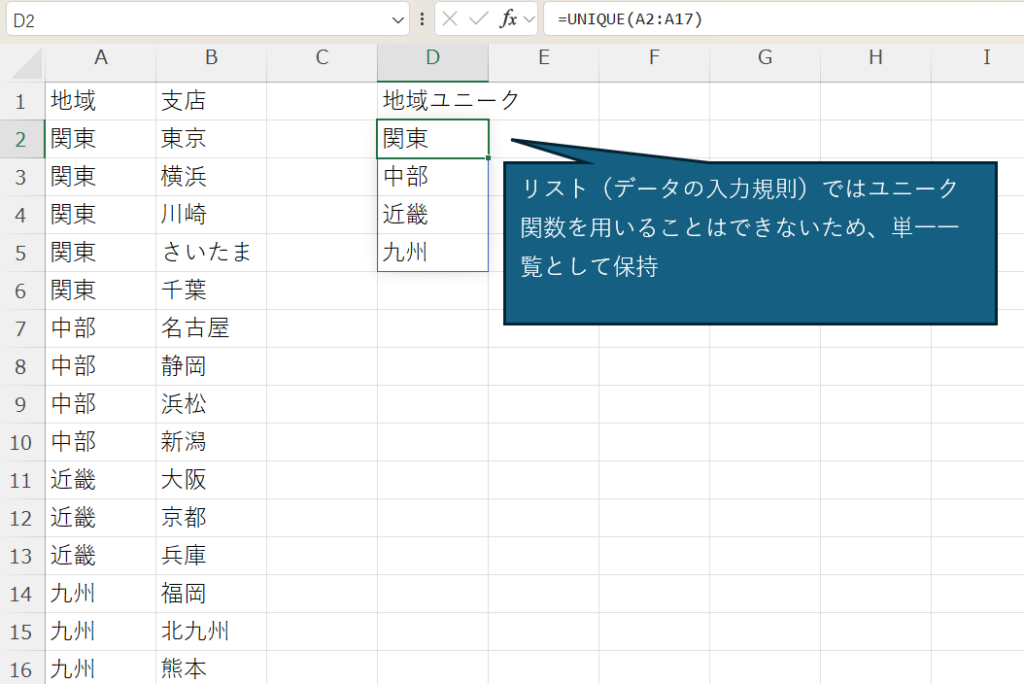Click the Name Box showing D2

click(200, 19)
